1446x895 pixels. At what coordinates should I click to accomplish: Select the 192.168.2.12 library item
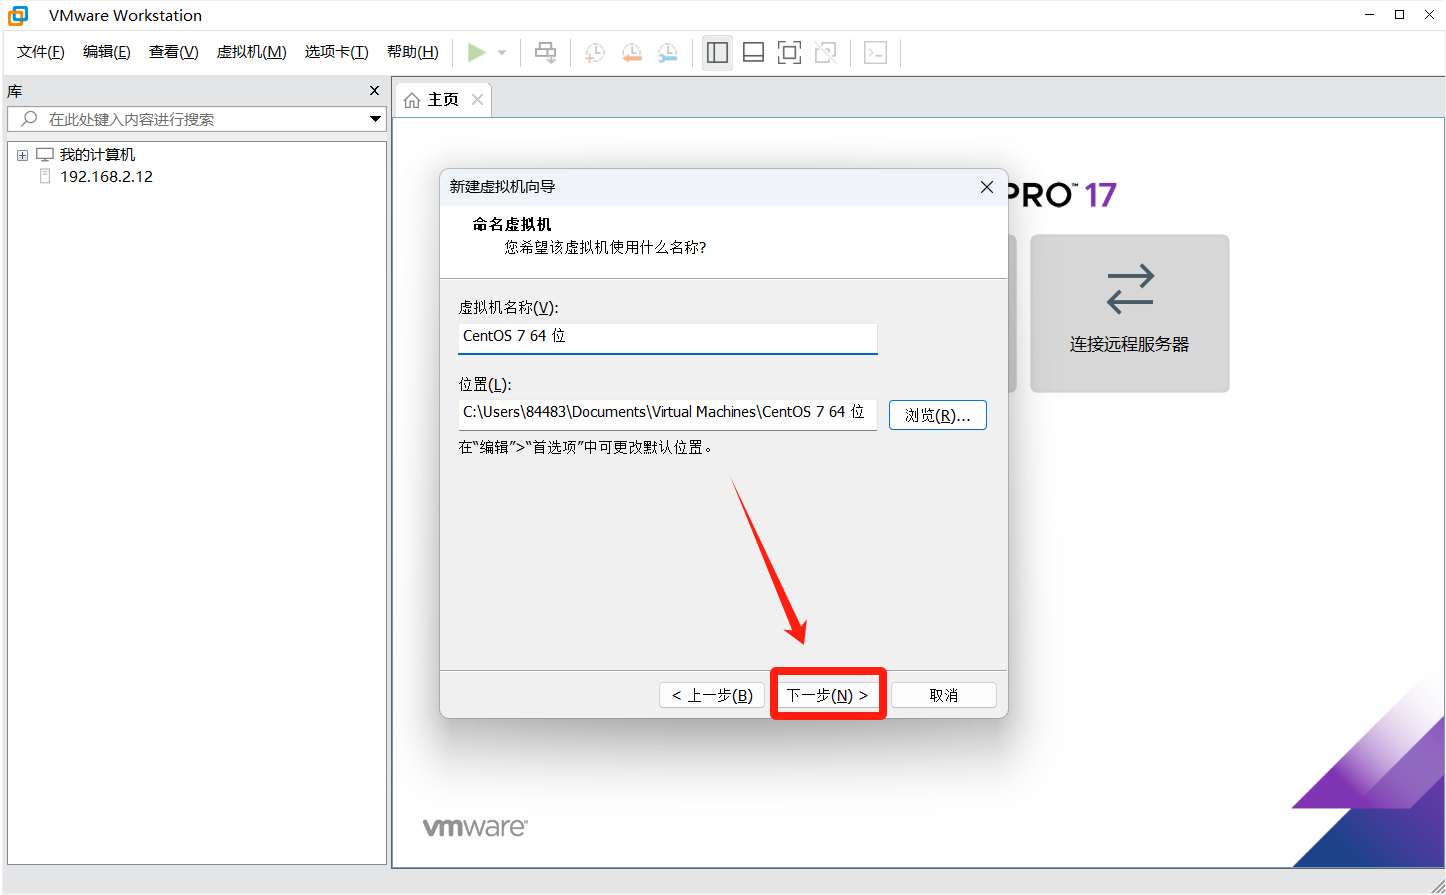coord(106,177)
